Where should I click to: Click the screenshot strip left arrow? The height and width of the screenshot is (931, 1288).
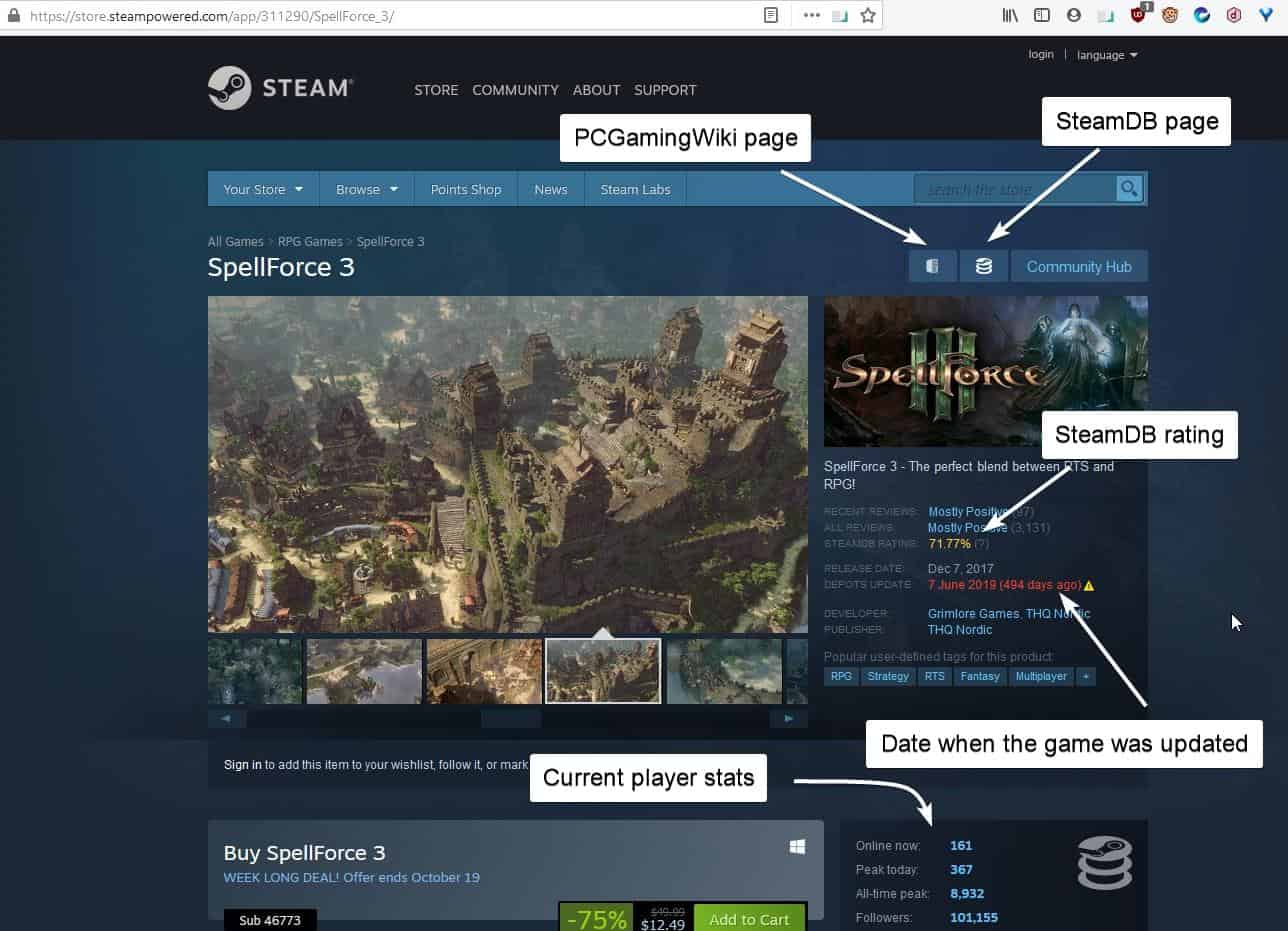click(x=226, y=718)
